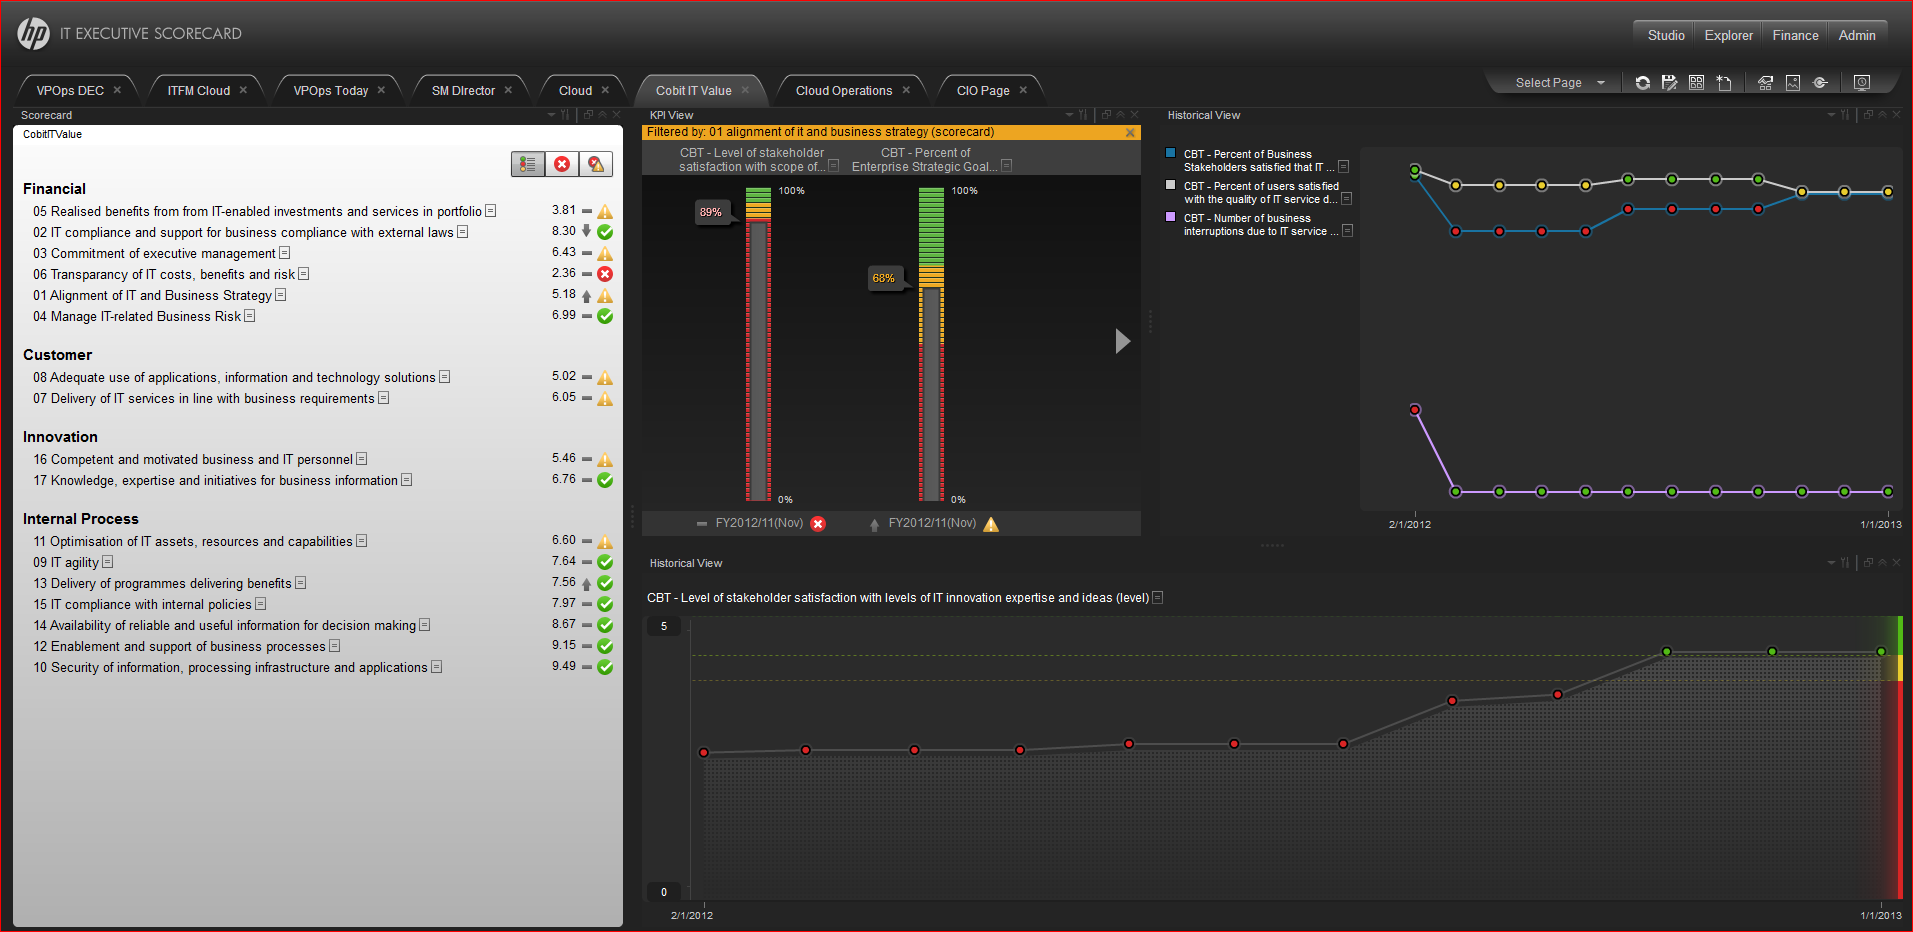Click details icon next to bottom chart CBT title
This screenshot has width=1913, height=932.
[1158, 598]
